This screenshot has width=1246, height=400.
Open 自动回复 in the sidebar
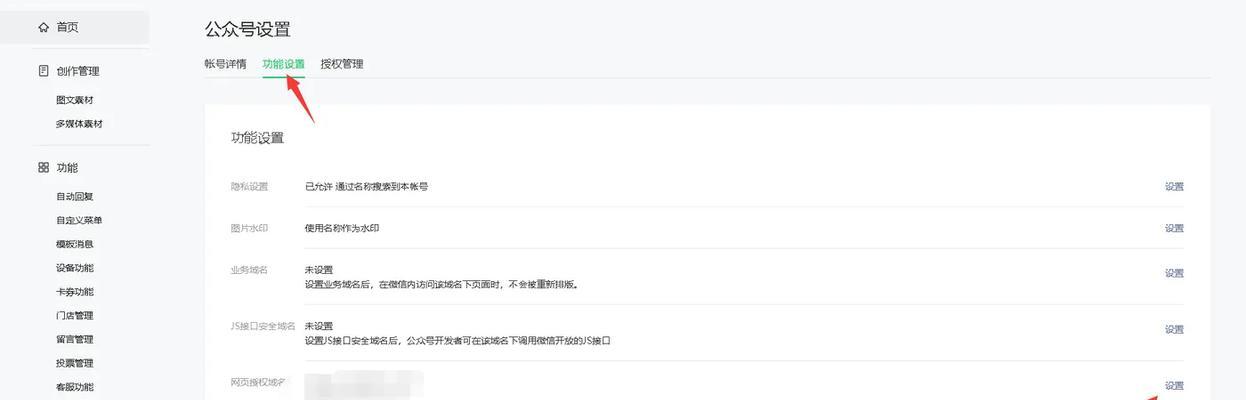75,197
